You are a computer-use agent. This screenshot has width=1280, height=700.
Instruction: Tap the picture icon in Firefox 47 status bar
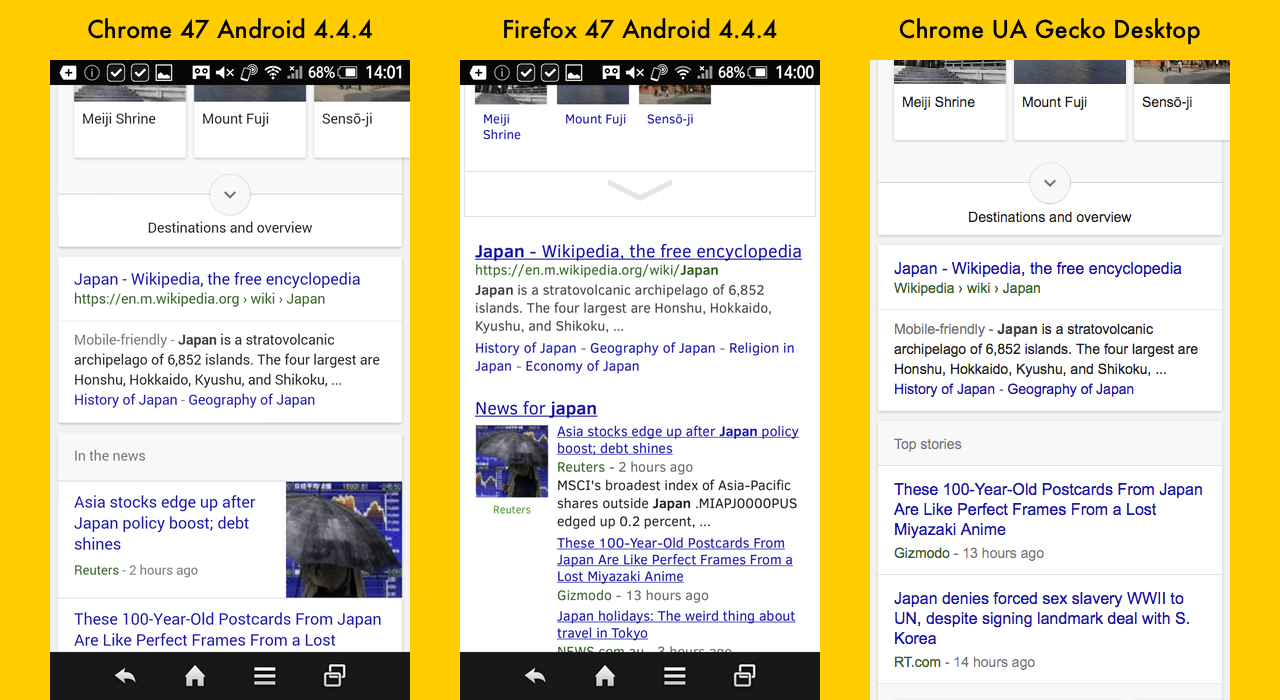574,72
